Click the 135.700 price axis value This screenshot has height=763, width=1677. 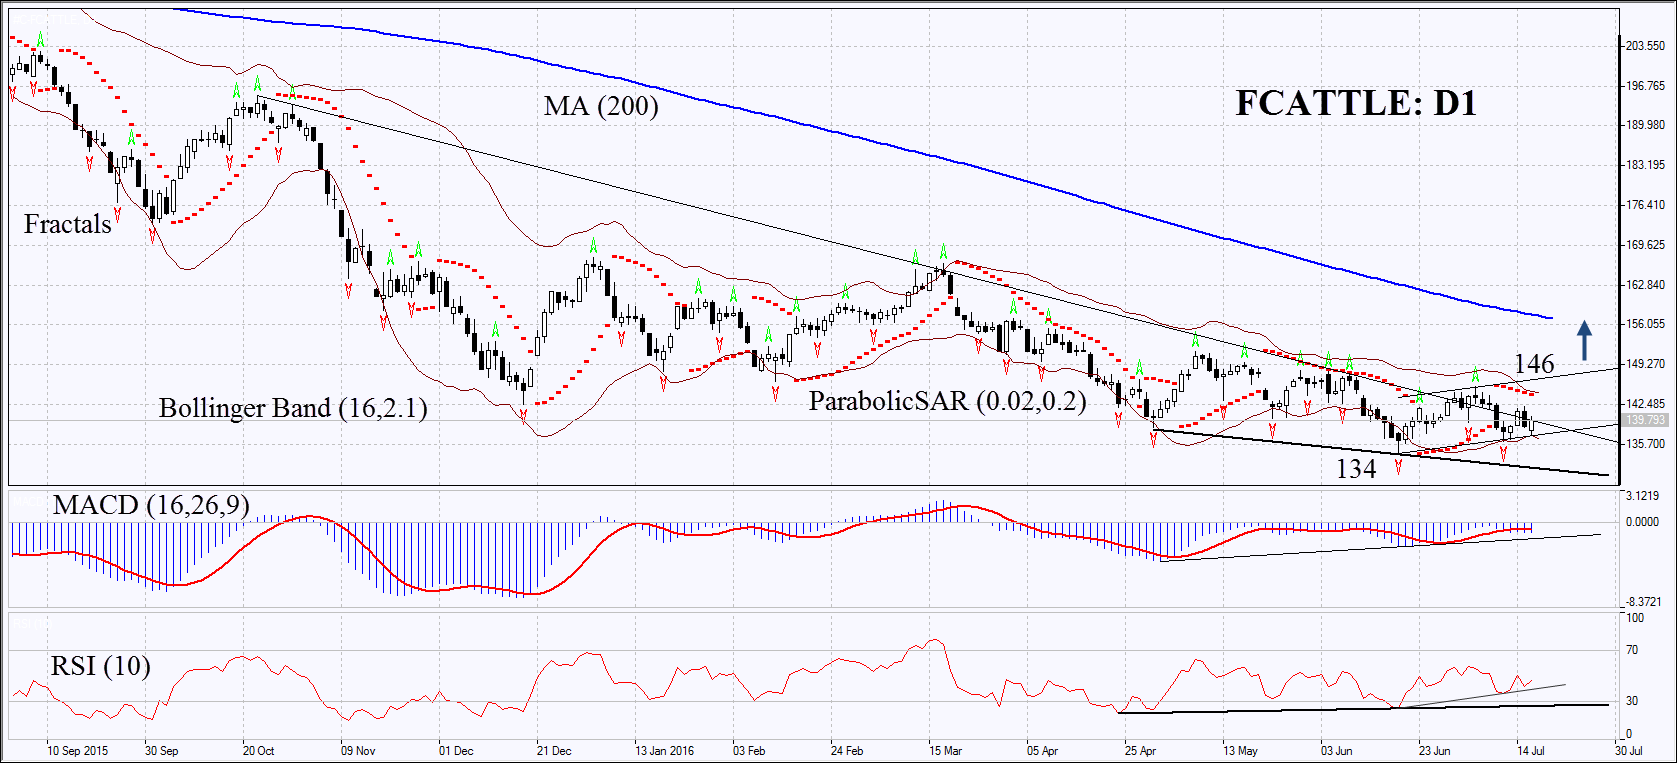[1646, 444]
